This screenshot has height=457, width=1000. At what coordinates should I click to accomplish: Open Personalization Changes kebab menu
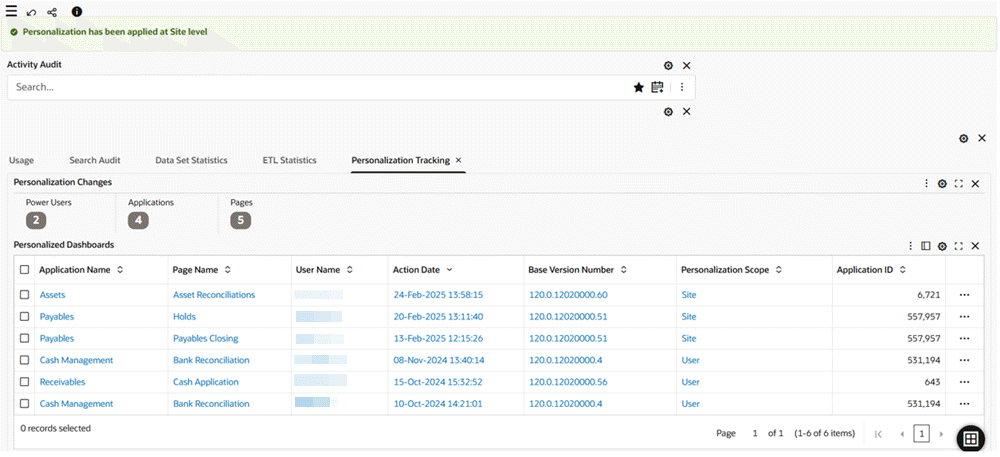926,184
